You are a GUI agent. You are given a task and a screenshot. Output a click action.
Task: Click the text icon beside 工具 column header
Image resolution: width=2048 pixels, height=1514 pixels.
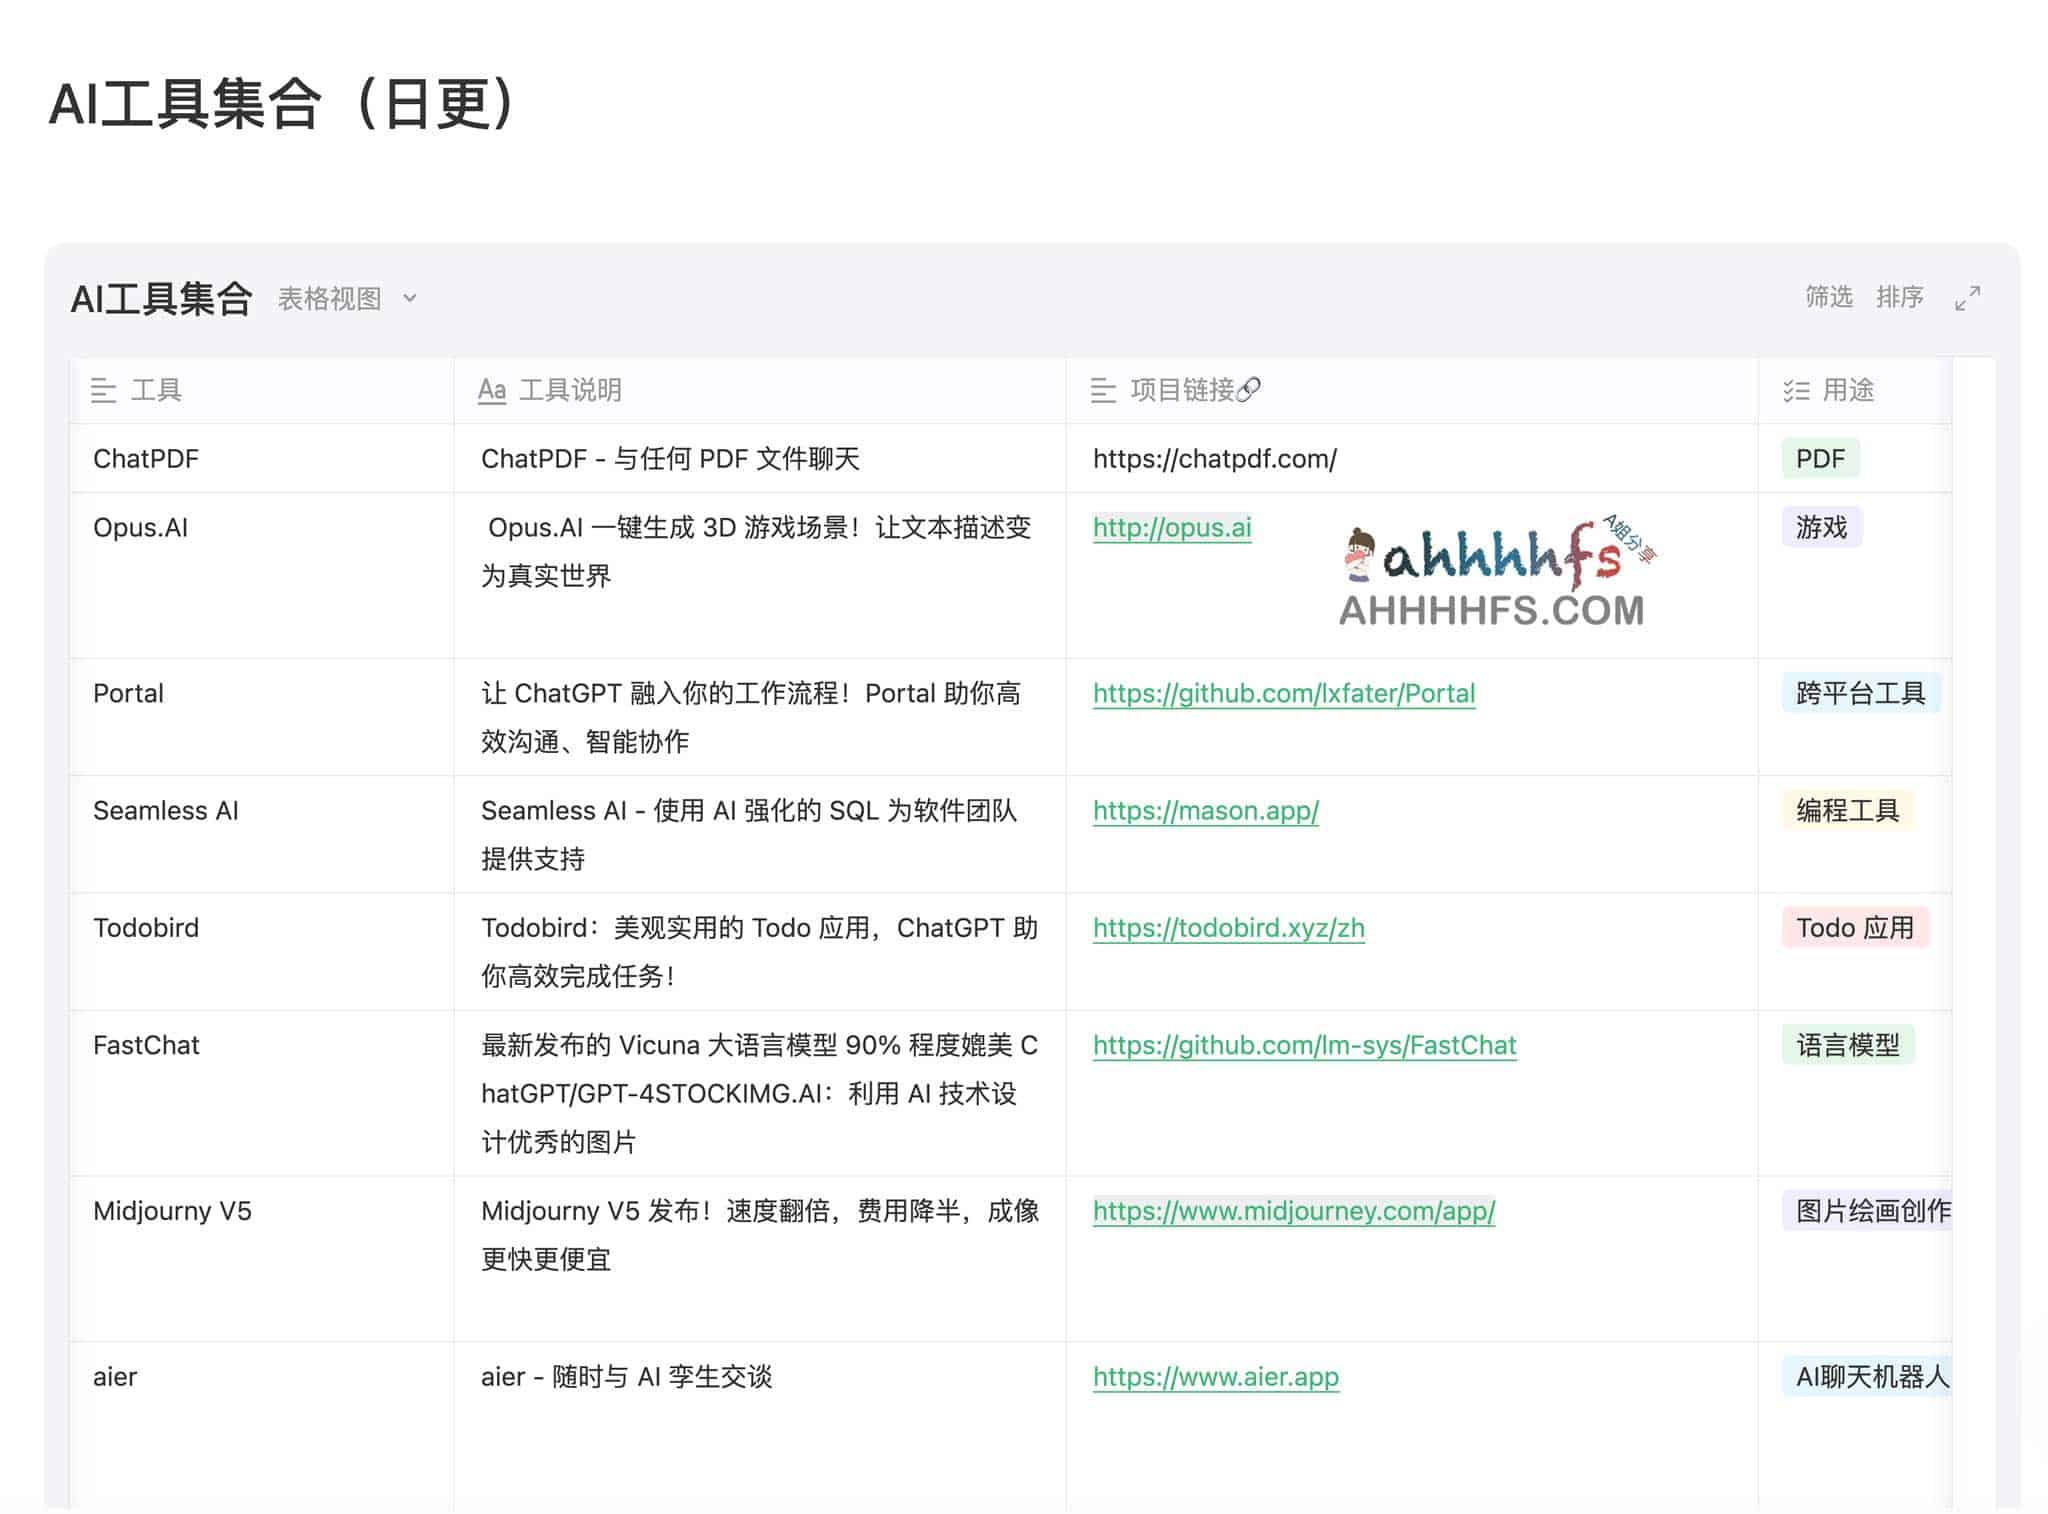pyautogui.click(x=103, y=391)
